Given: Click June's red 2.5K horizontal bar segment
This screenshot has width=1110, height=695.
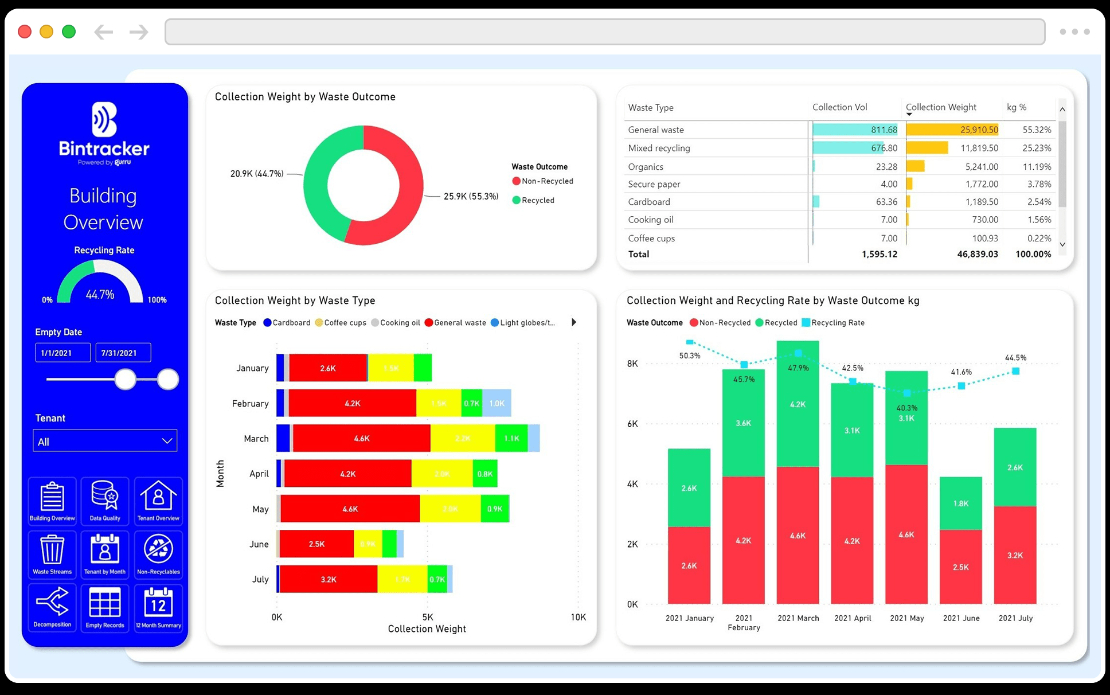Looking at the screenshot, I should click(316, 544).
